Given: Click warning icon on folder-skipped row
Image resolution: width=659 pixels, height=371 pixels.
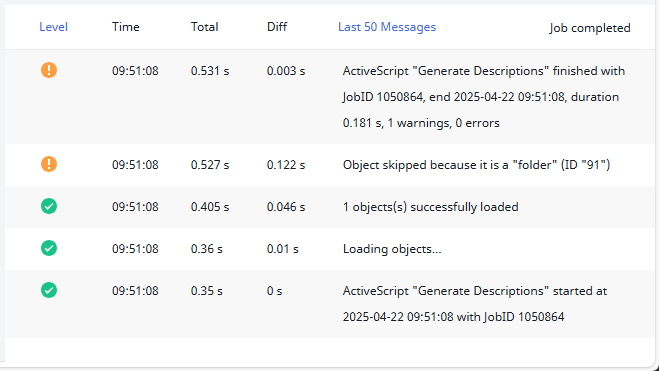Looking at the screenshot, I should [49, 164].
